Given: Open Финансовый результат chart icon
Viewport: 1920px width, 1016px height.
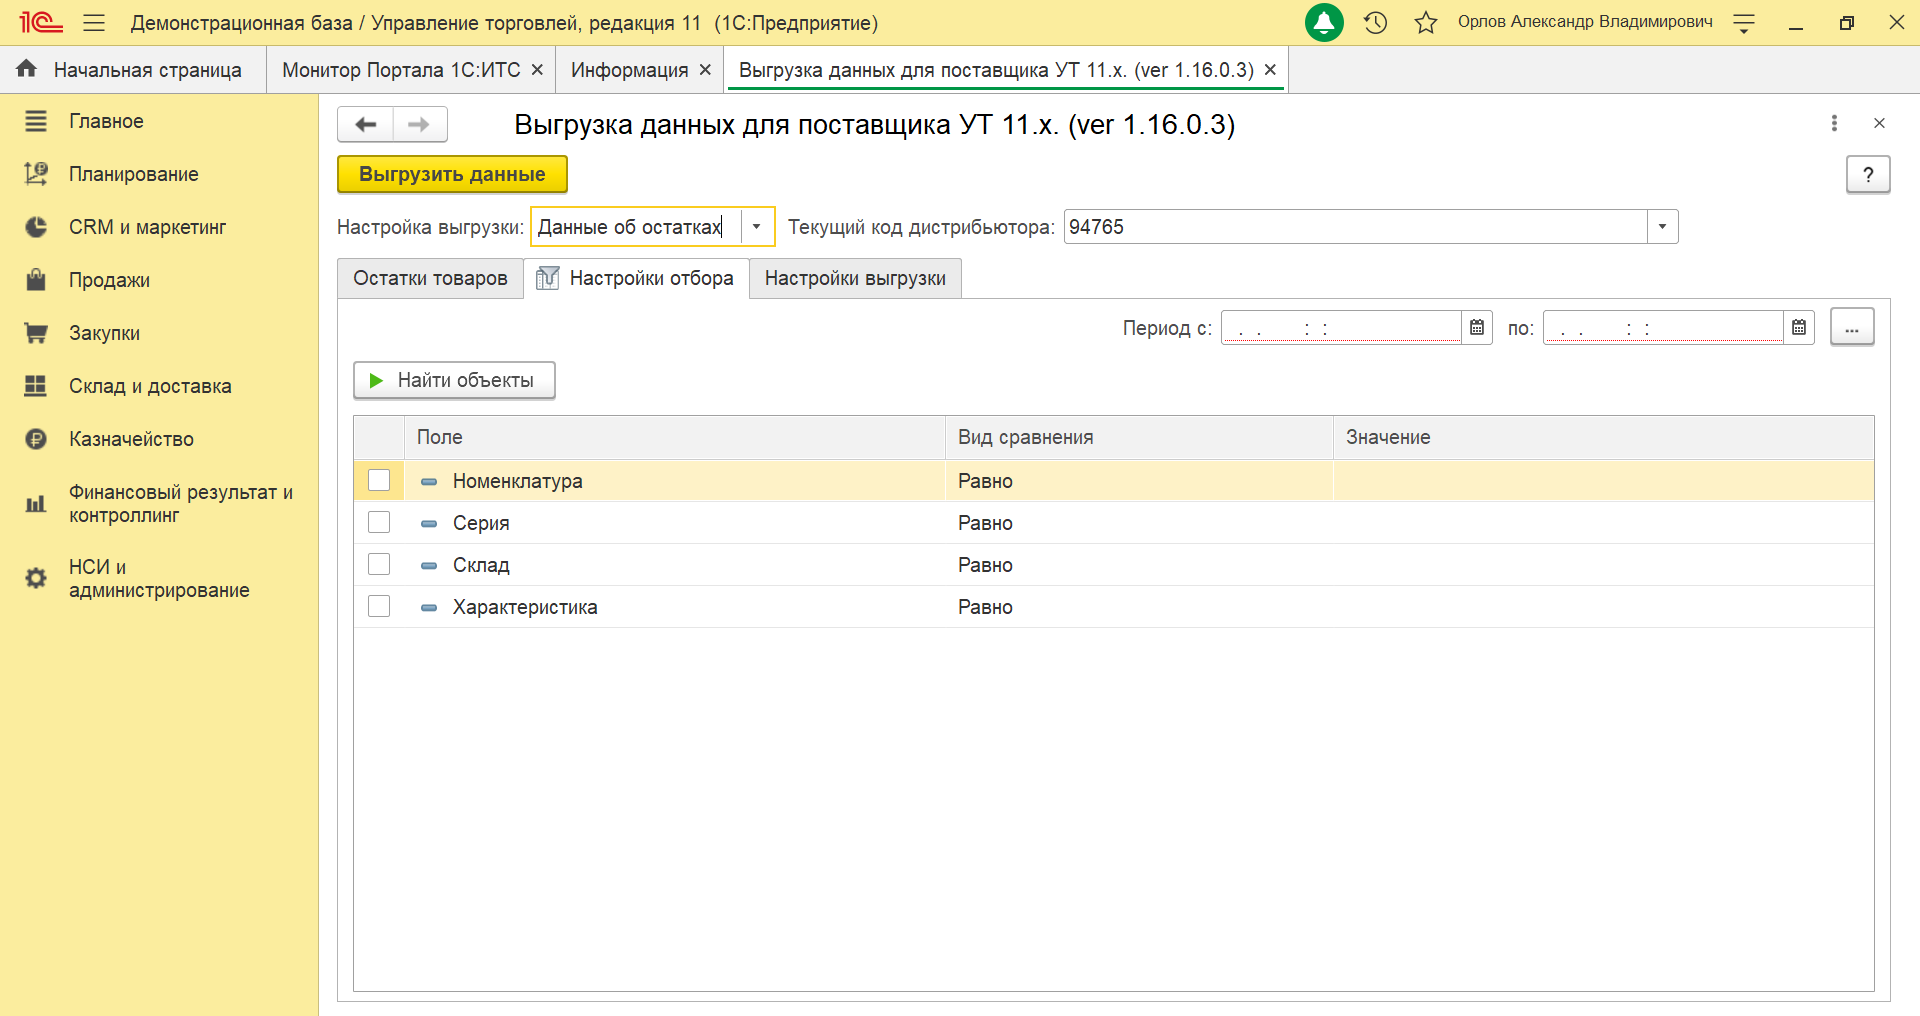Looking at the screenshot, I should point(36,504).
